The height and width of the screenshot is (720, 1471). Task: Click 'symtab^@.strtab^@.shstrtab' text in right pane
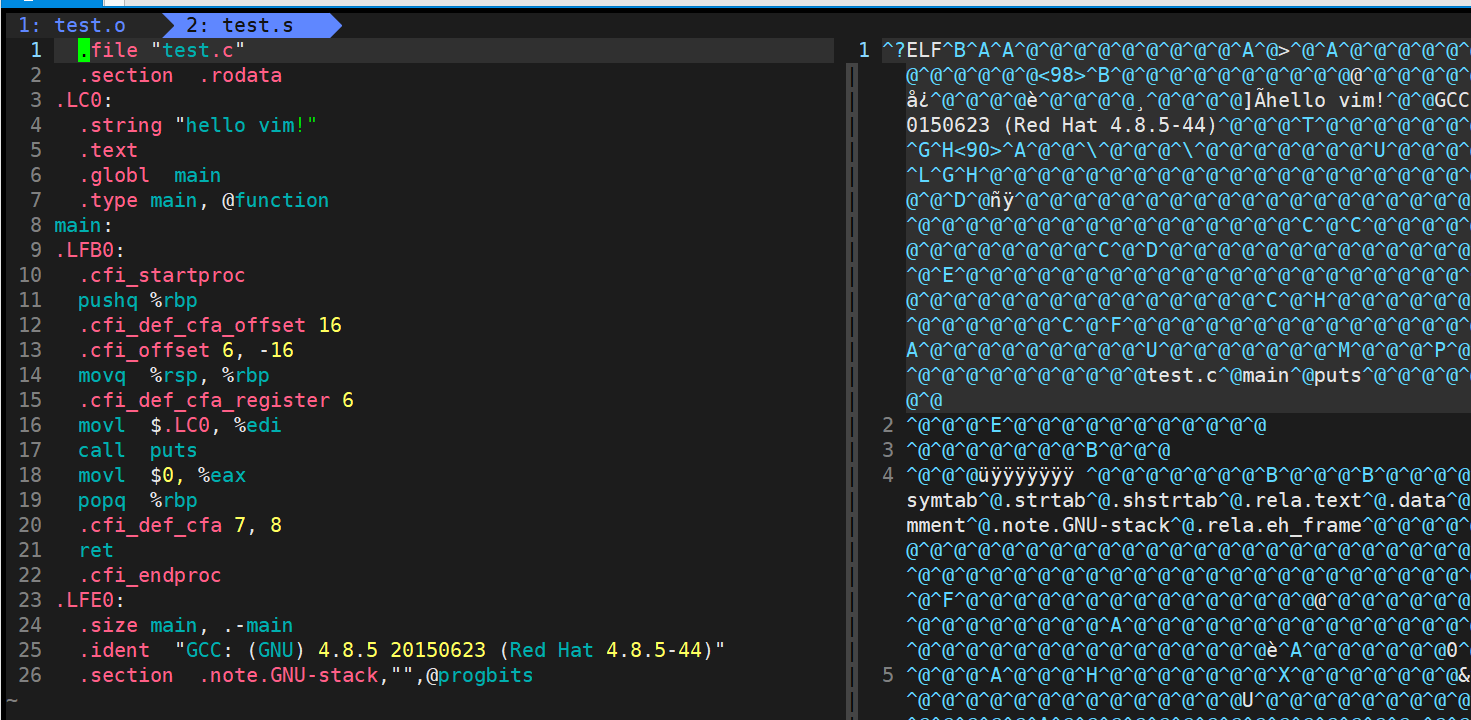point(1062,500)
